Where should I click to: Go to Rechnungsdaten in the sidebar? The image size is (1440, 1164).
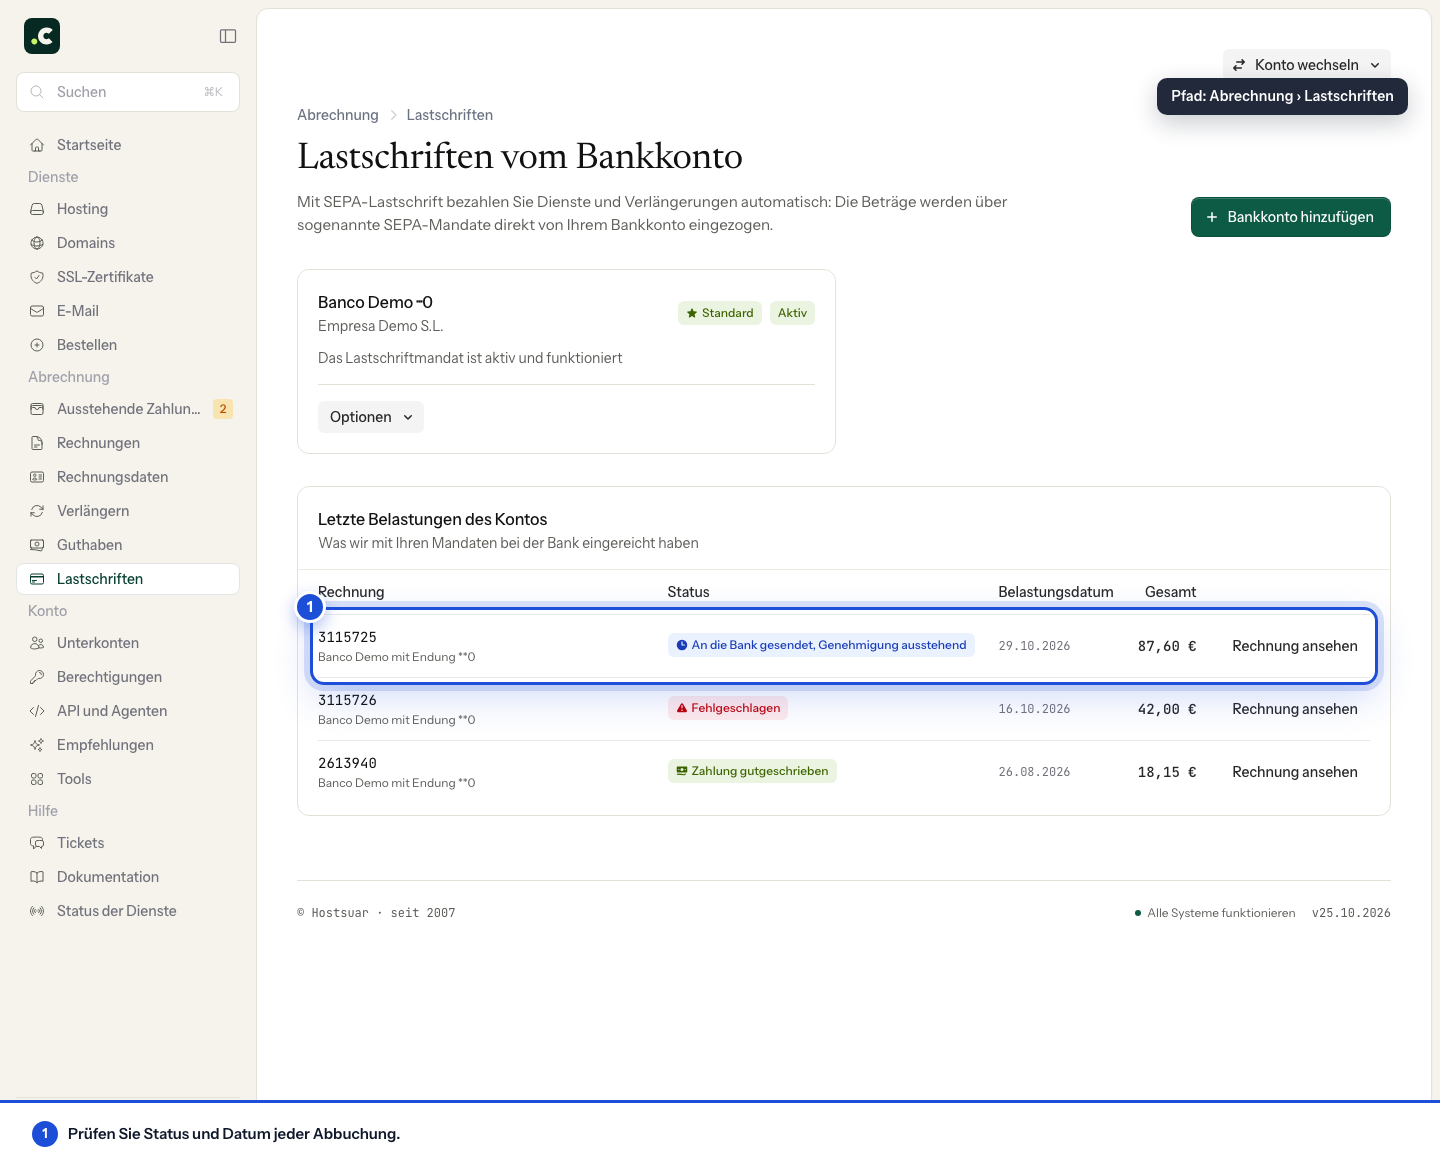coord(128,477)
